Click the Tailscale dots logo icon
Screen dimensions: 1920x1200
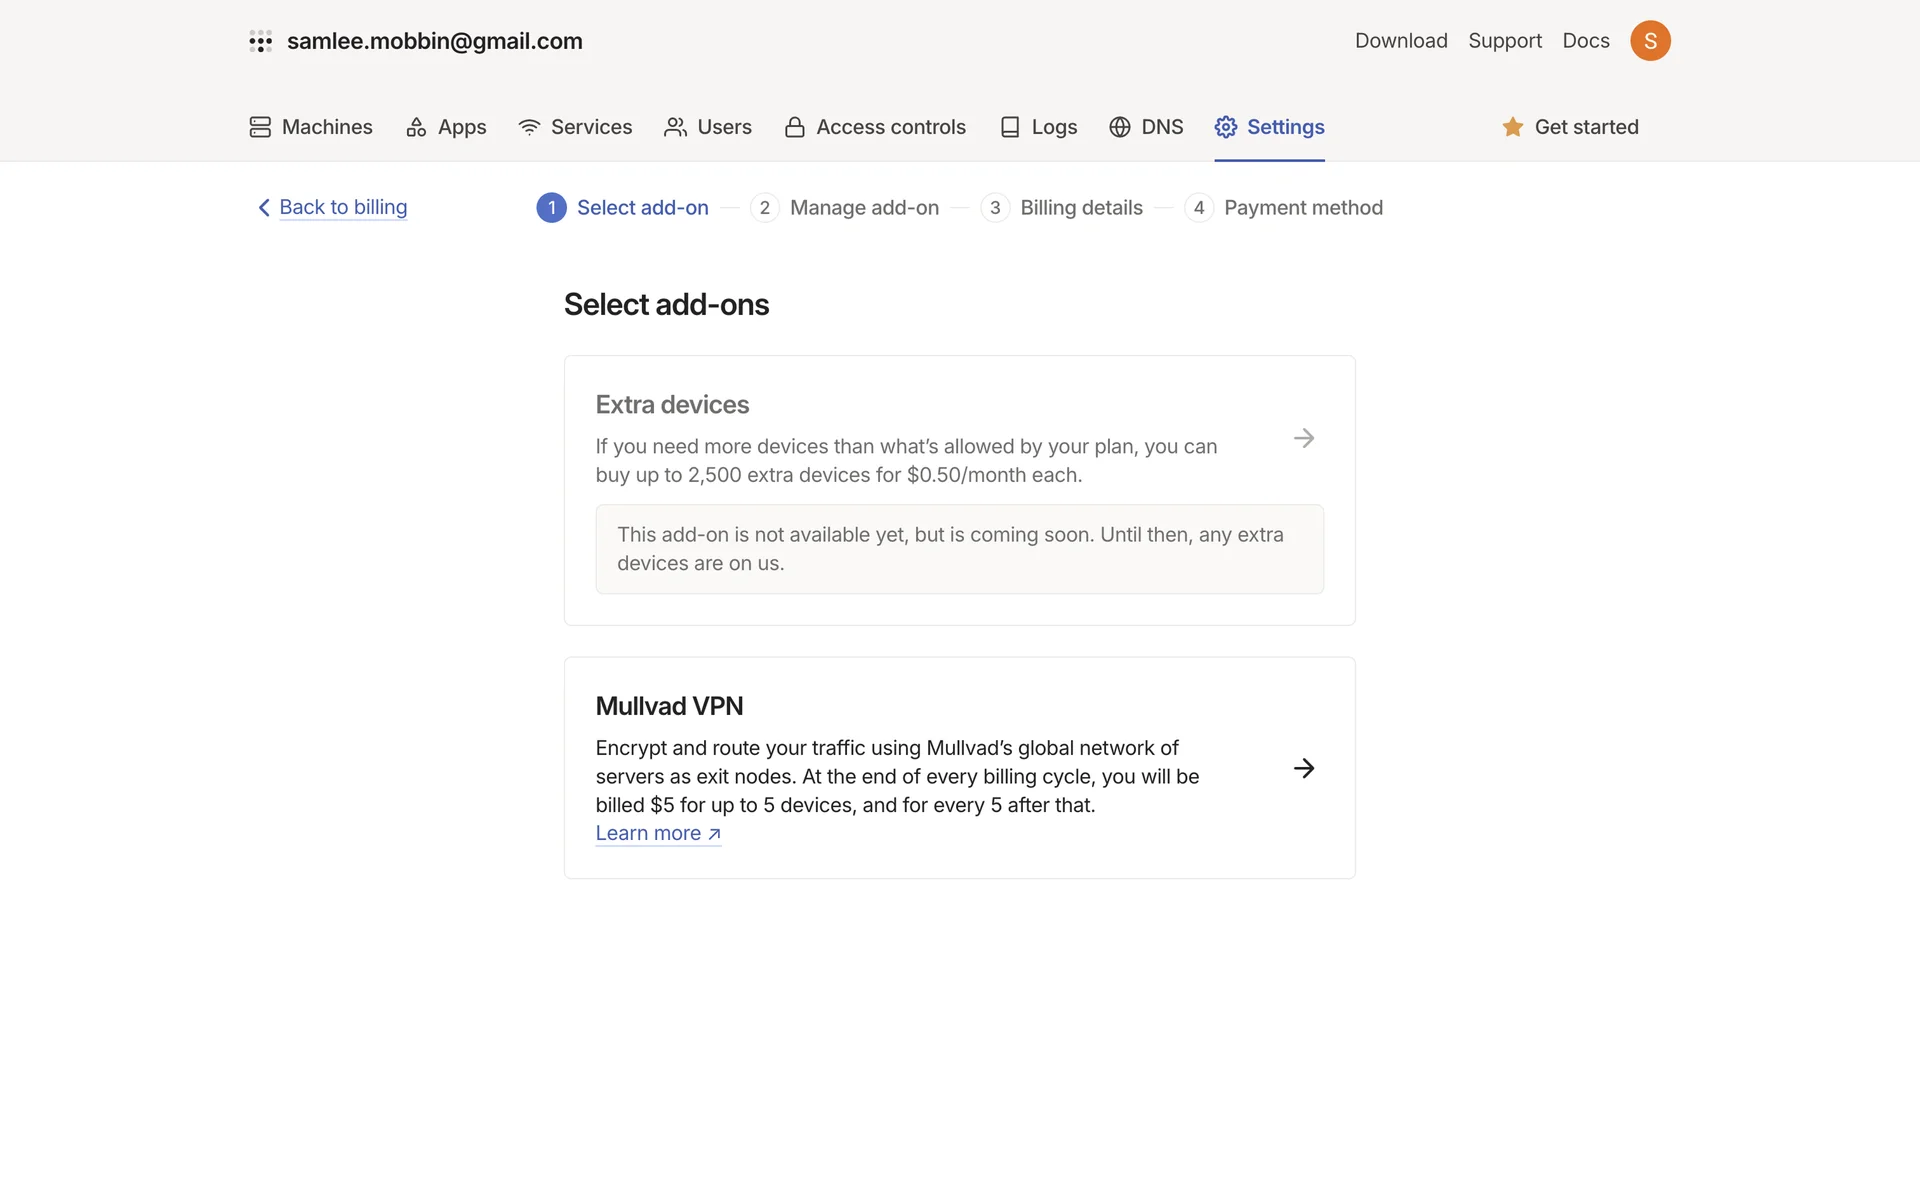click(x=260, y=41)
